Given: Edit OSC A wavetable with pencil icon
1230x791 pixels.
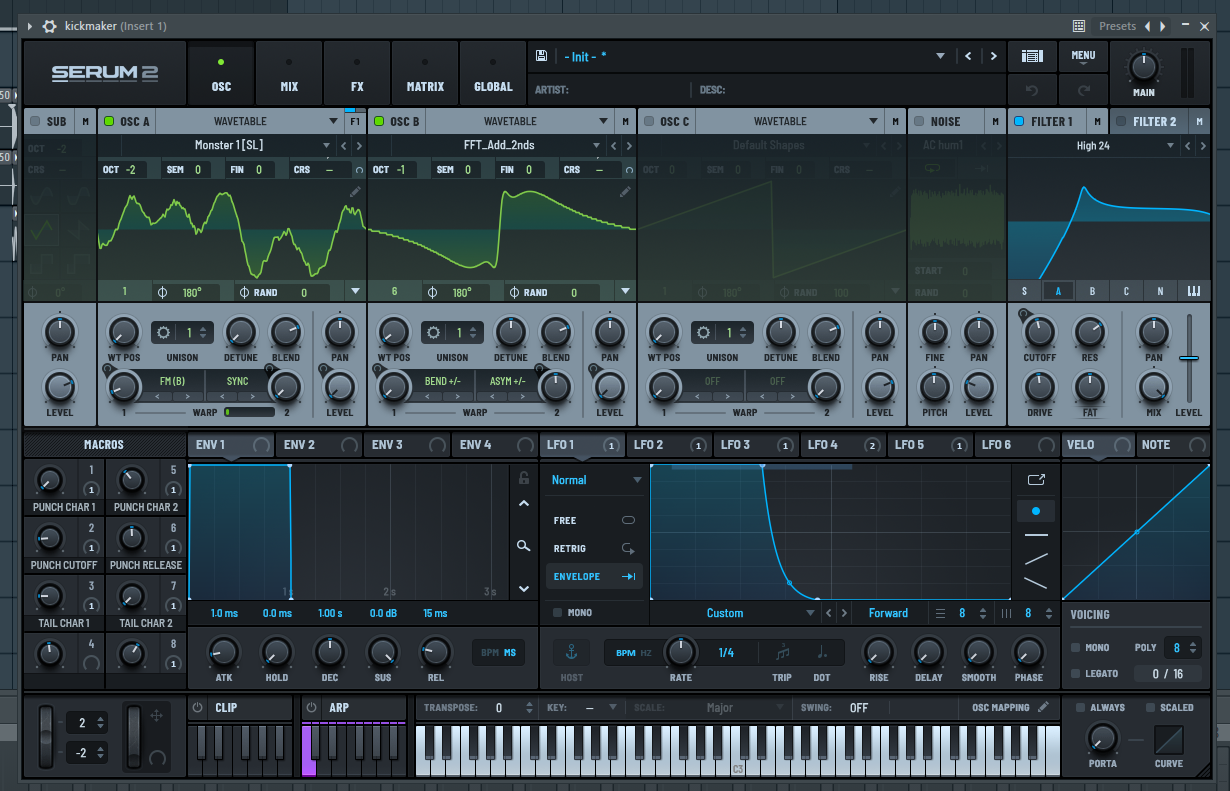Looking at the screenshot, I should (x=355, y=191).
